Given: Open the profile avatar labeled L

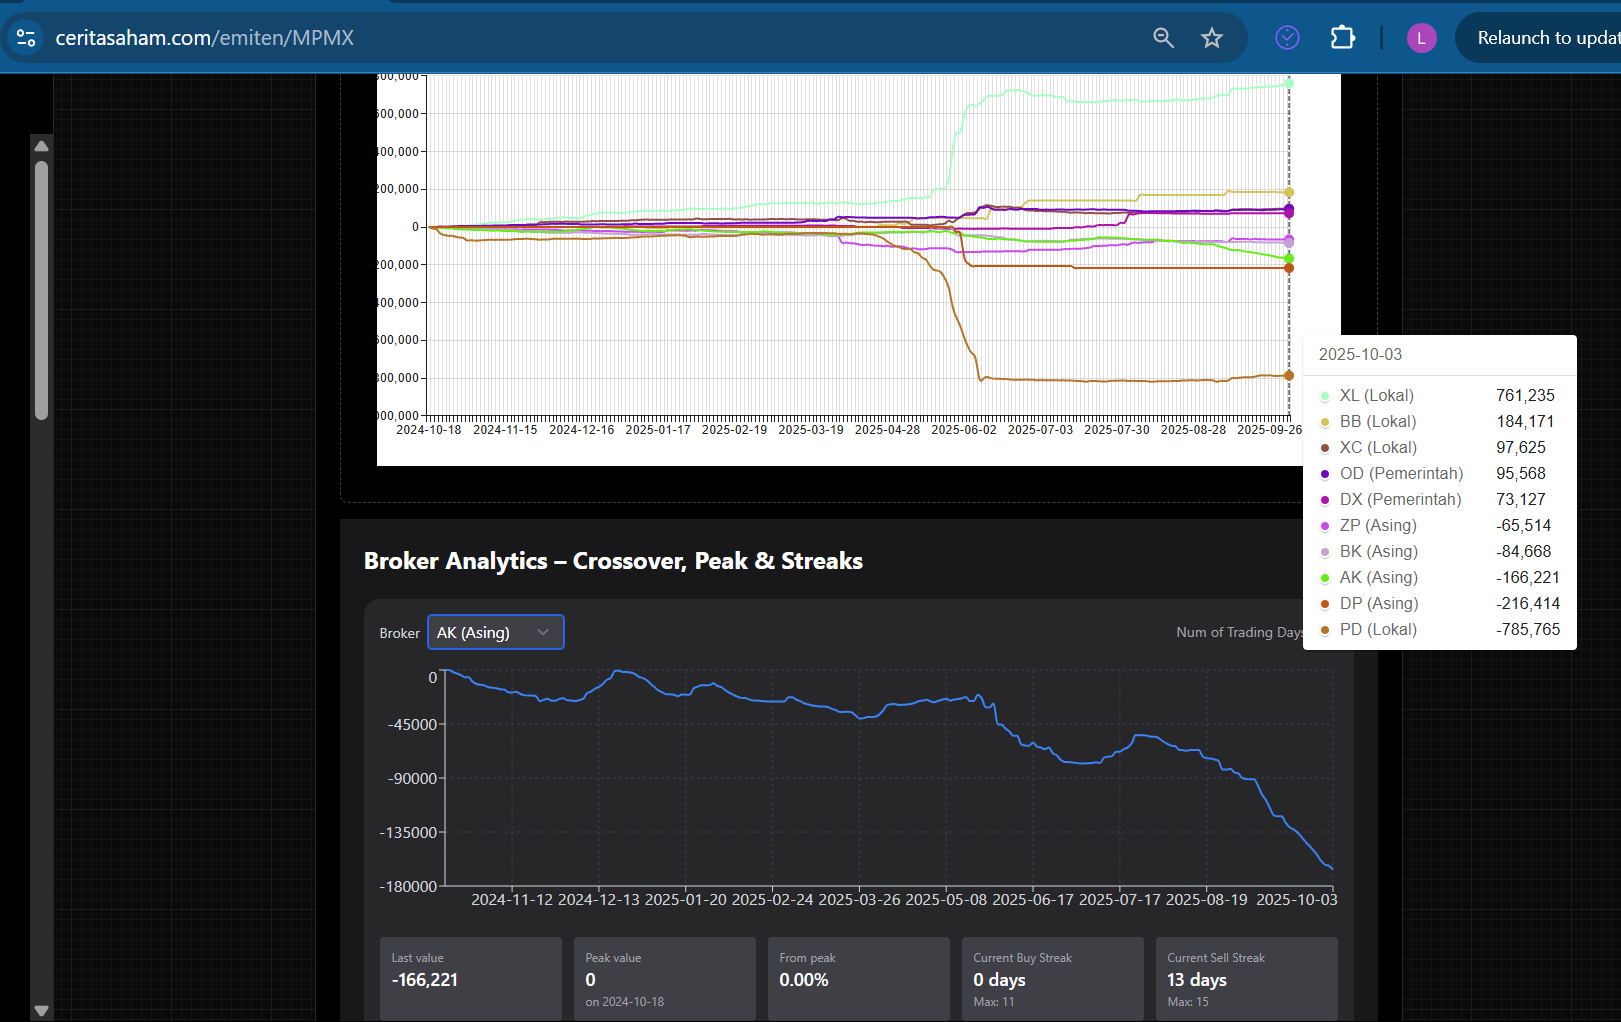Looking at the screenshot, I should point(1421,38).
